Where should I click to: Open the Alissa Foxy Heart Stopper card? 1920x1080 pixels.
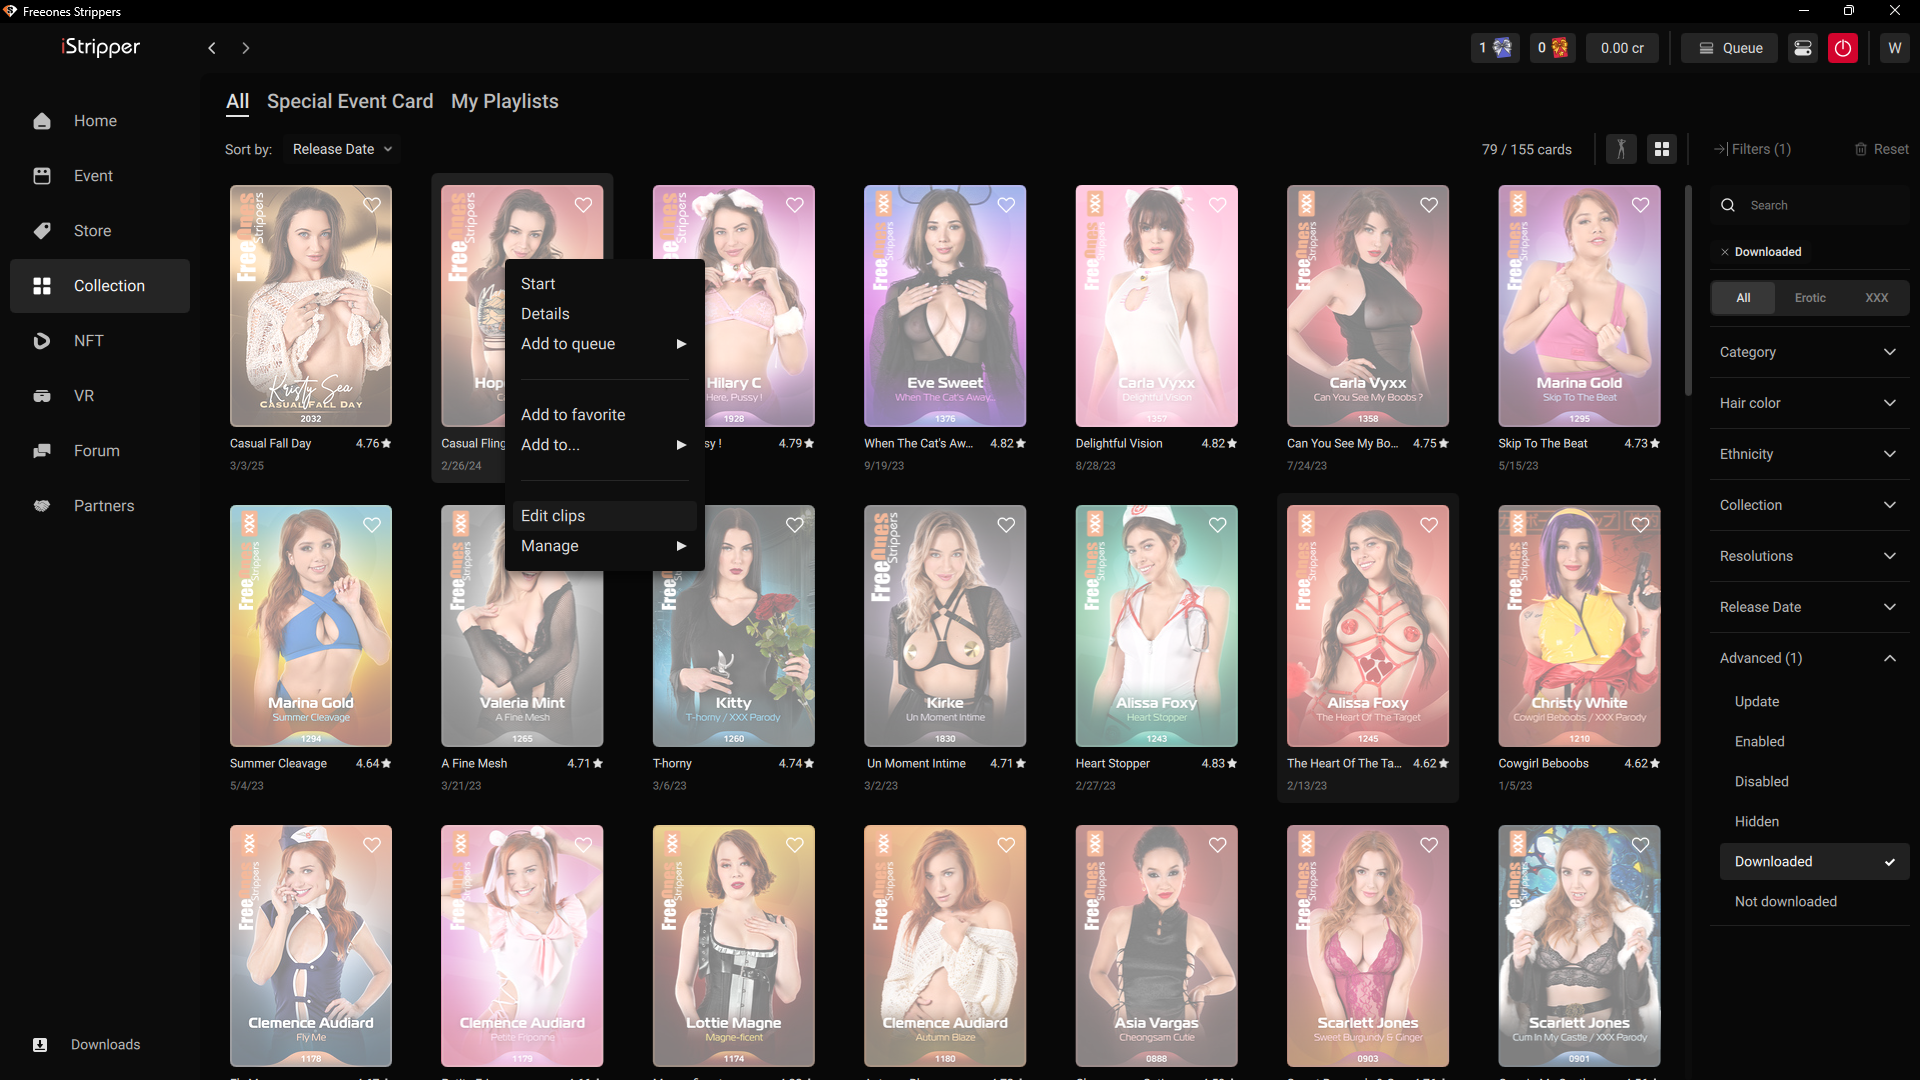point(1157,626)
